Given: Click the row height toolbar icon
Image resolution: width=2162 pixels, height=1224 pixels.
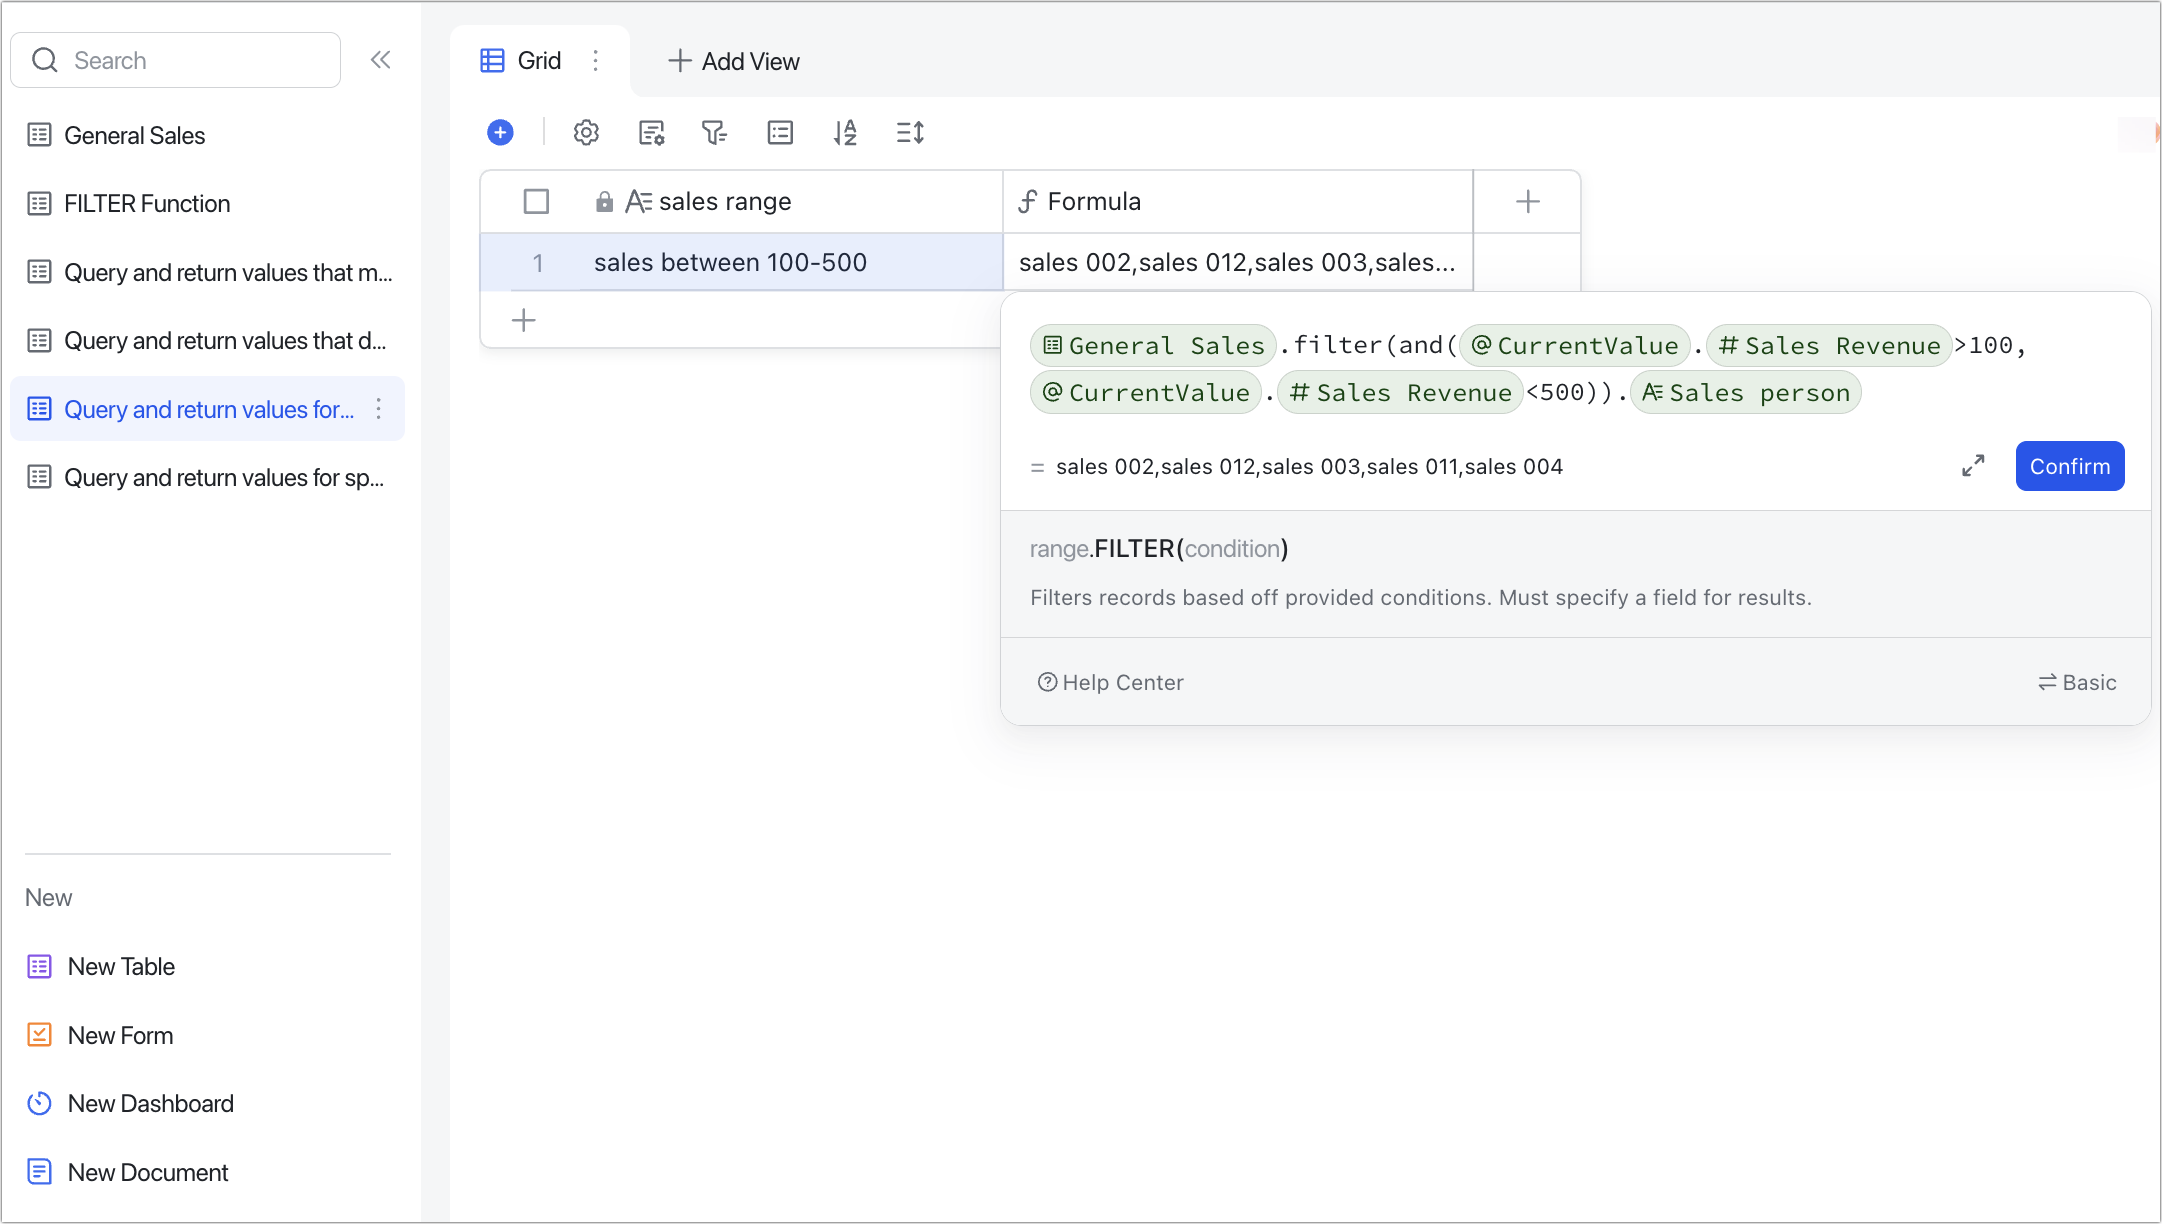Looking at the screenshot, I should pos(910,132).
